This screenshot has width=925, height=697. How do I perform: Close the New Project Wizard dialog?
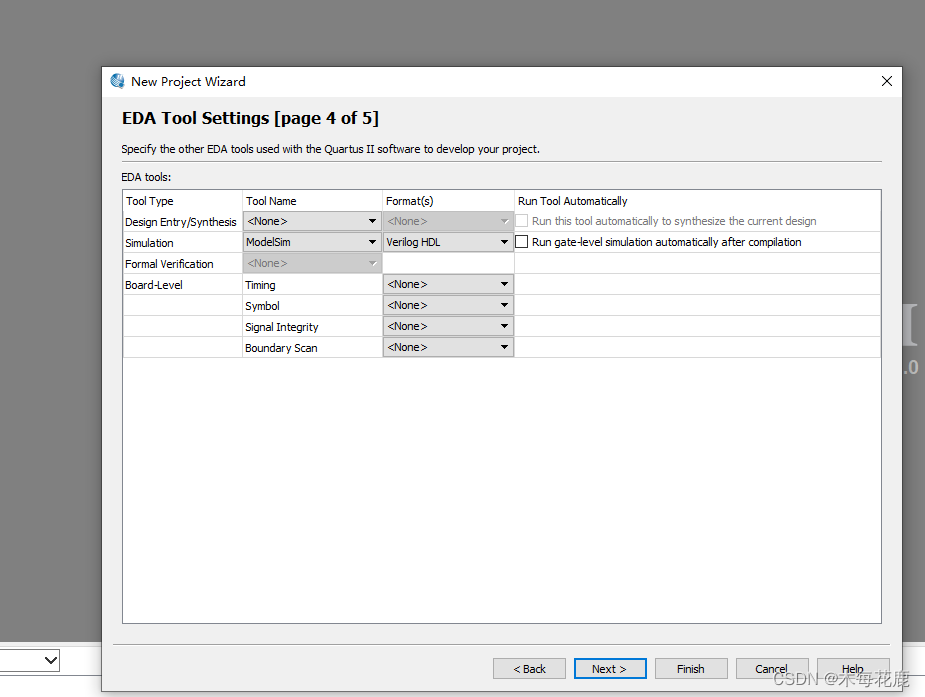[x=887, y=81]
